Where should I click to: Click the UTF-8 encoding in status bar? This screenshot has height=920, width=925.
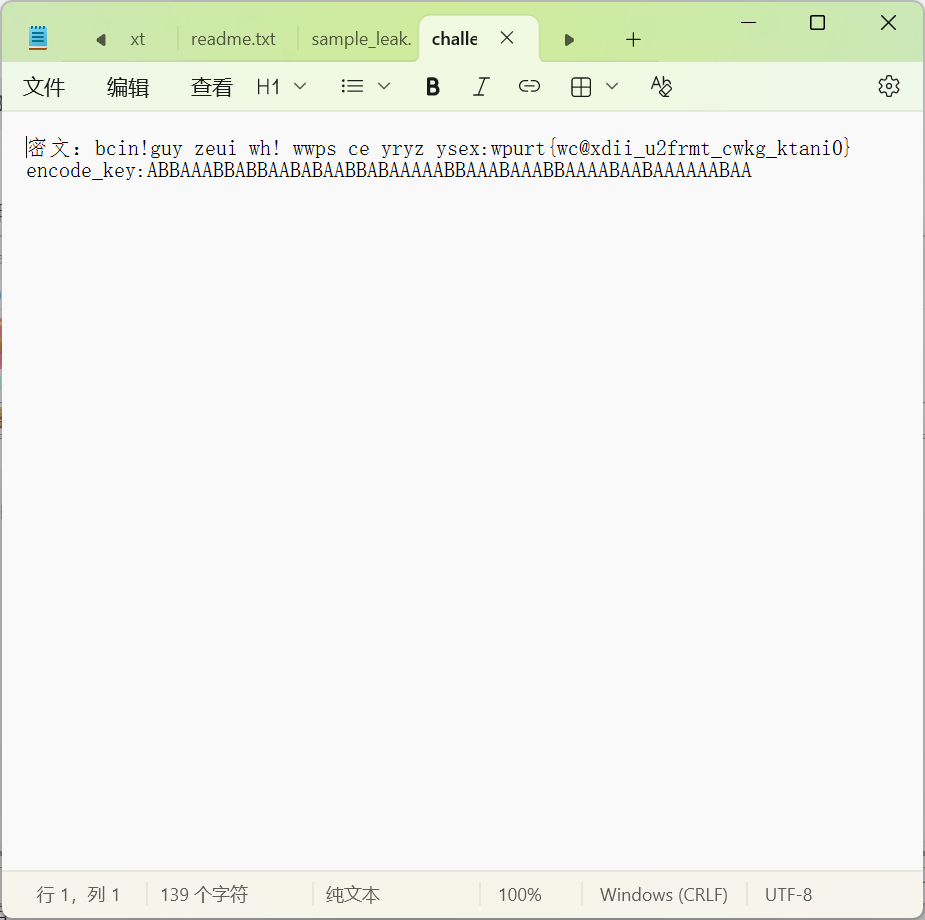coord(788,895)
